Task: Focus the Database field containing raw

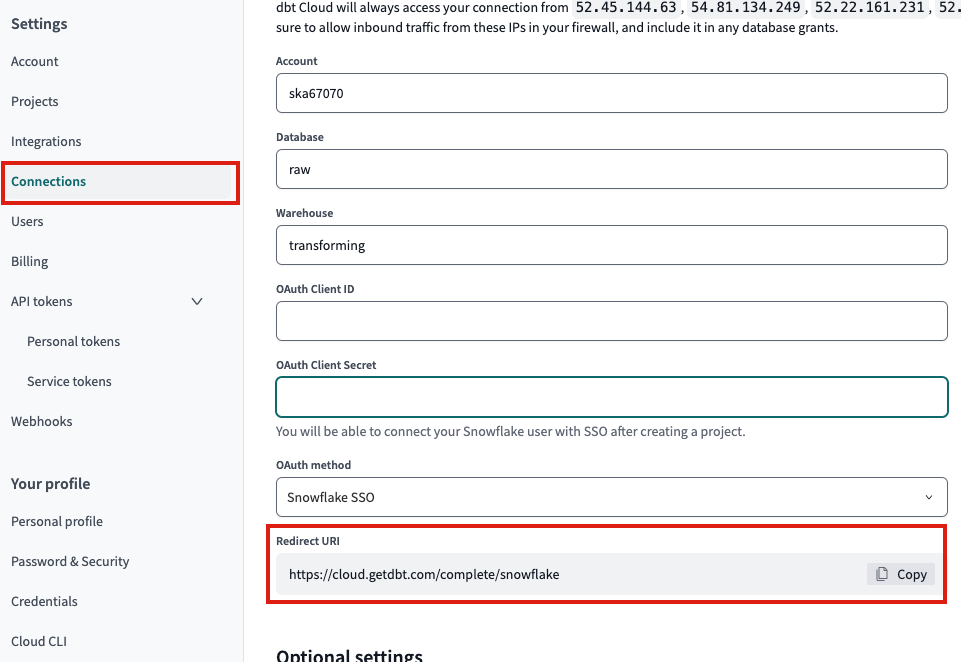Action: (x=611, y=169)
